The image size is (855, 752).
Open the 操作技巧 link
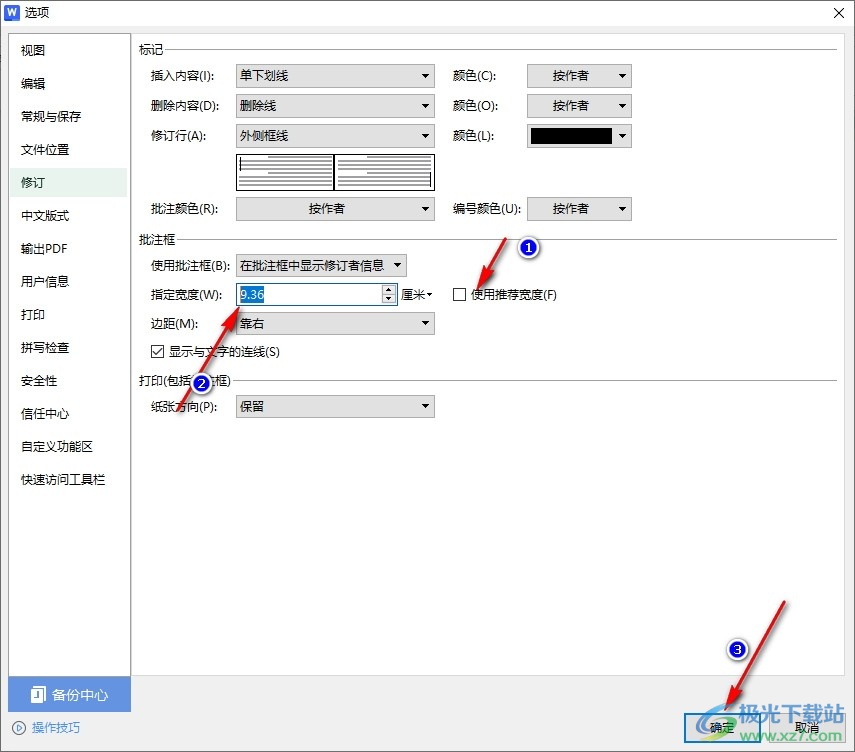point(56,727)
